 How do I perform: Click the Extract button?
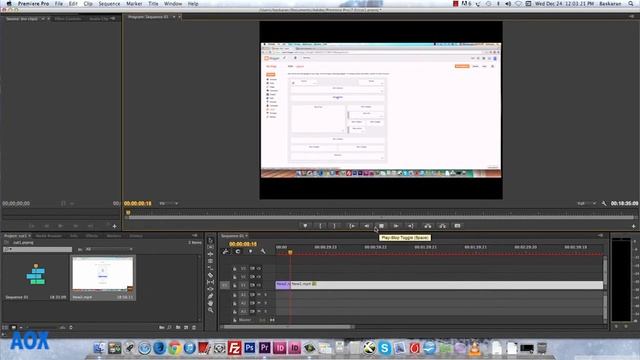tap(442, 226)
